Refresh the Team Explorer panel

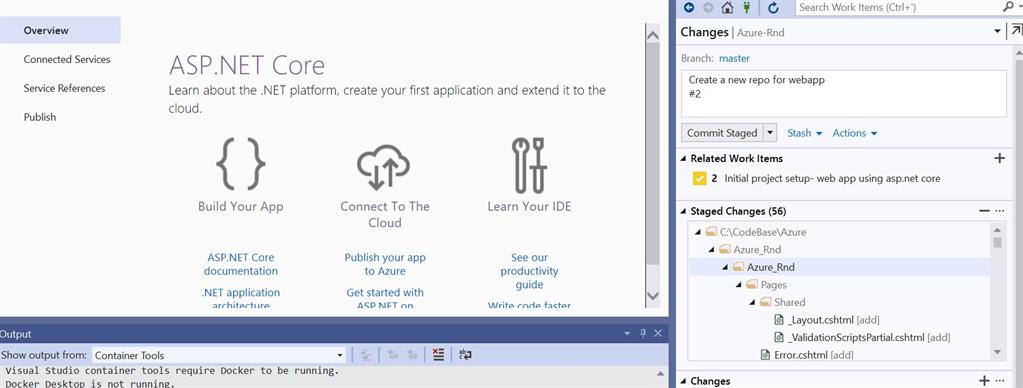(x=774, y=8)
